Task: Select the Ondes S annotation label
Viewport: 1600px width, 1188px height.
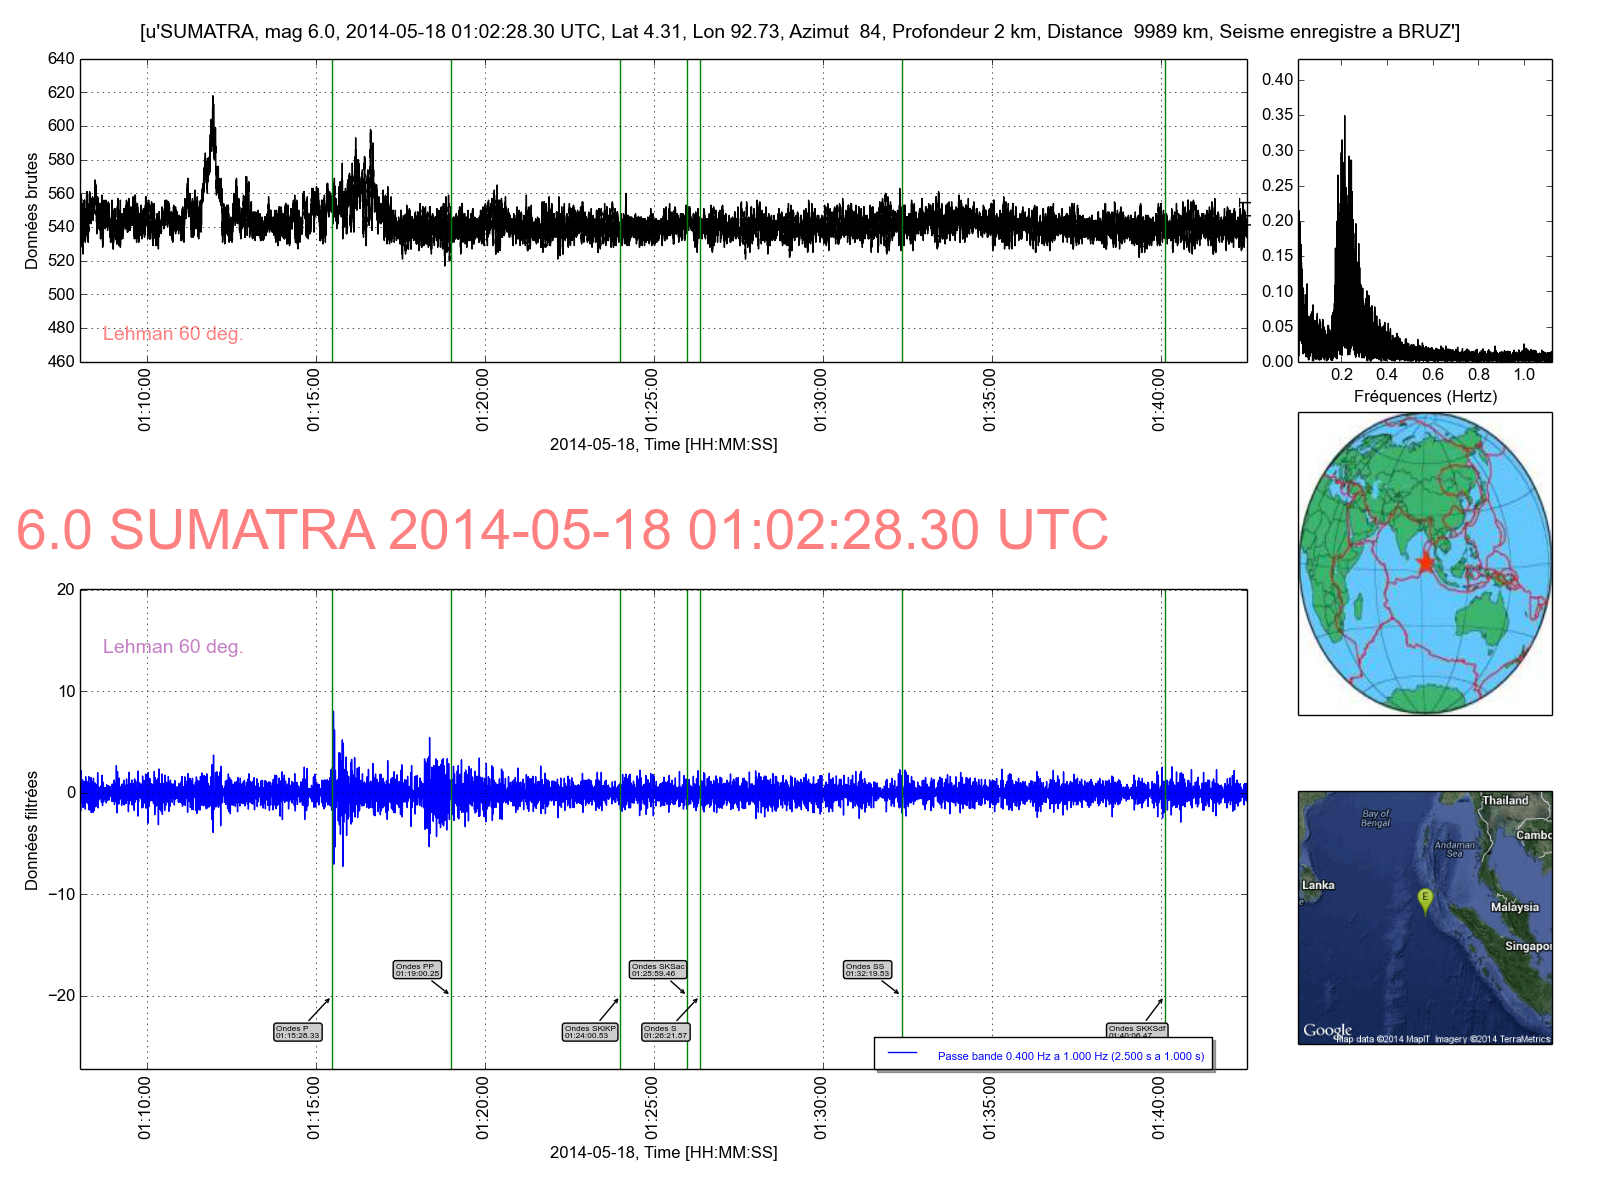Action: (666, 1032)
